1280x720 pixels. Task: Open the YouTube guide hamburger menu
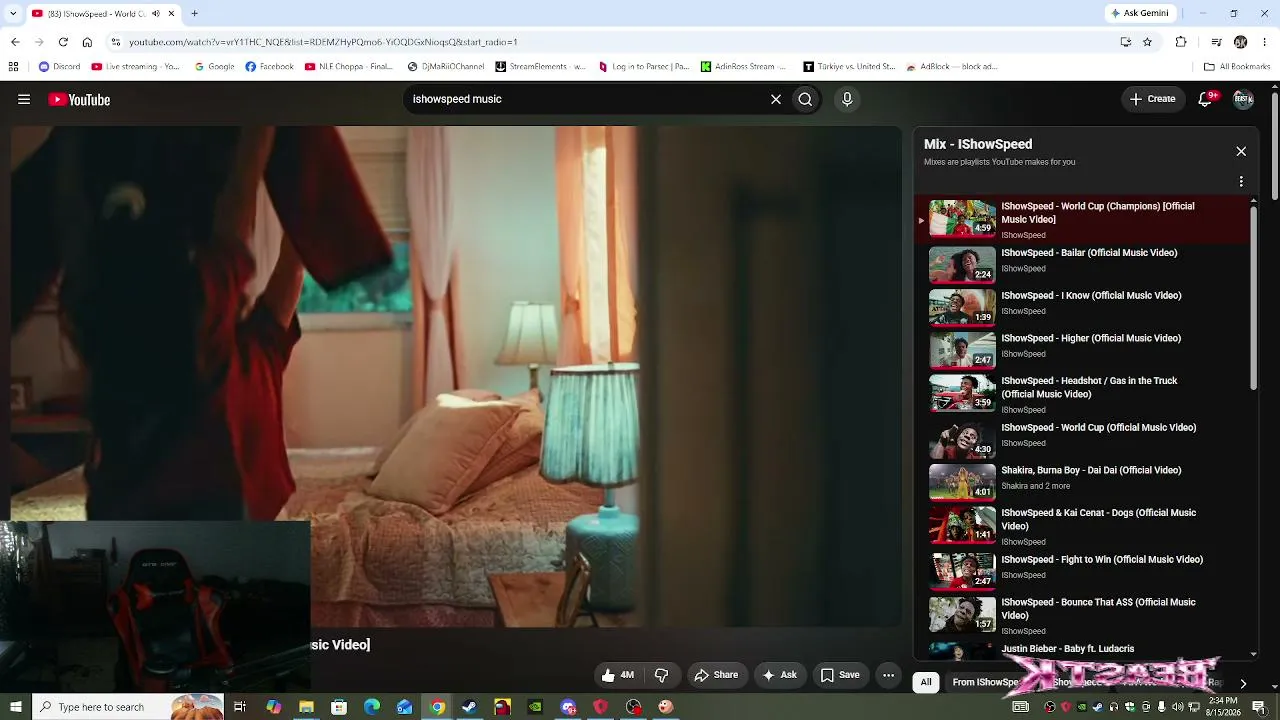24,99
